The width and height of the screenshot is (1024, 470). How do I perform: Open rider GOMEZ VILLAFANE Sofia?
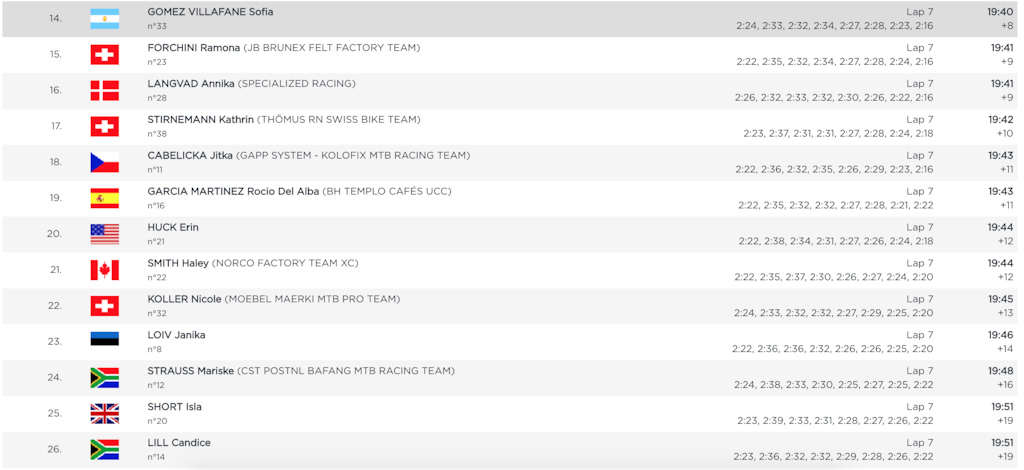coord(210,12)
